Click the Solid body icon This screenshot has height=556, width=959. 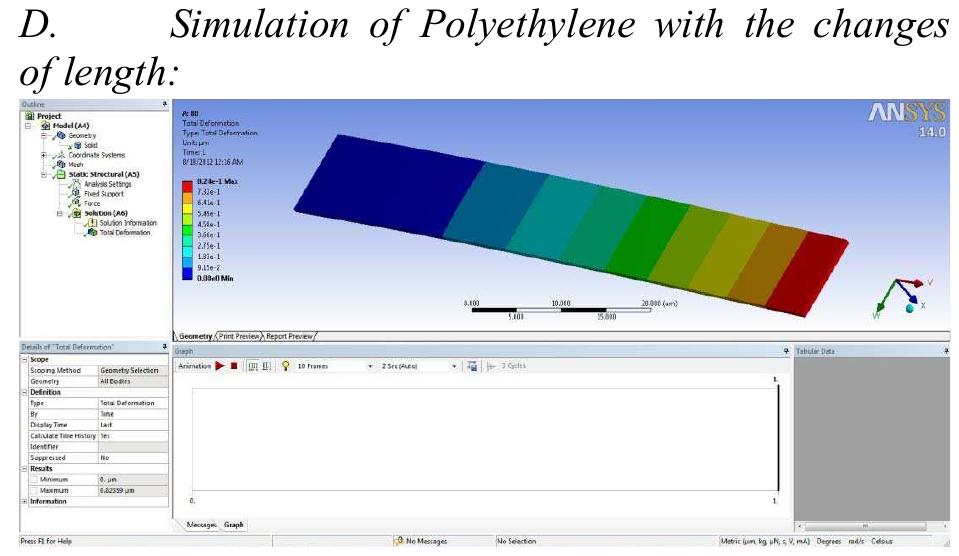78,146
